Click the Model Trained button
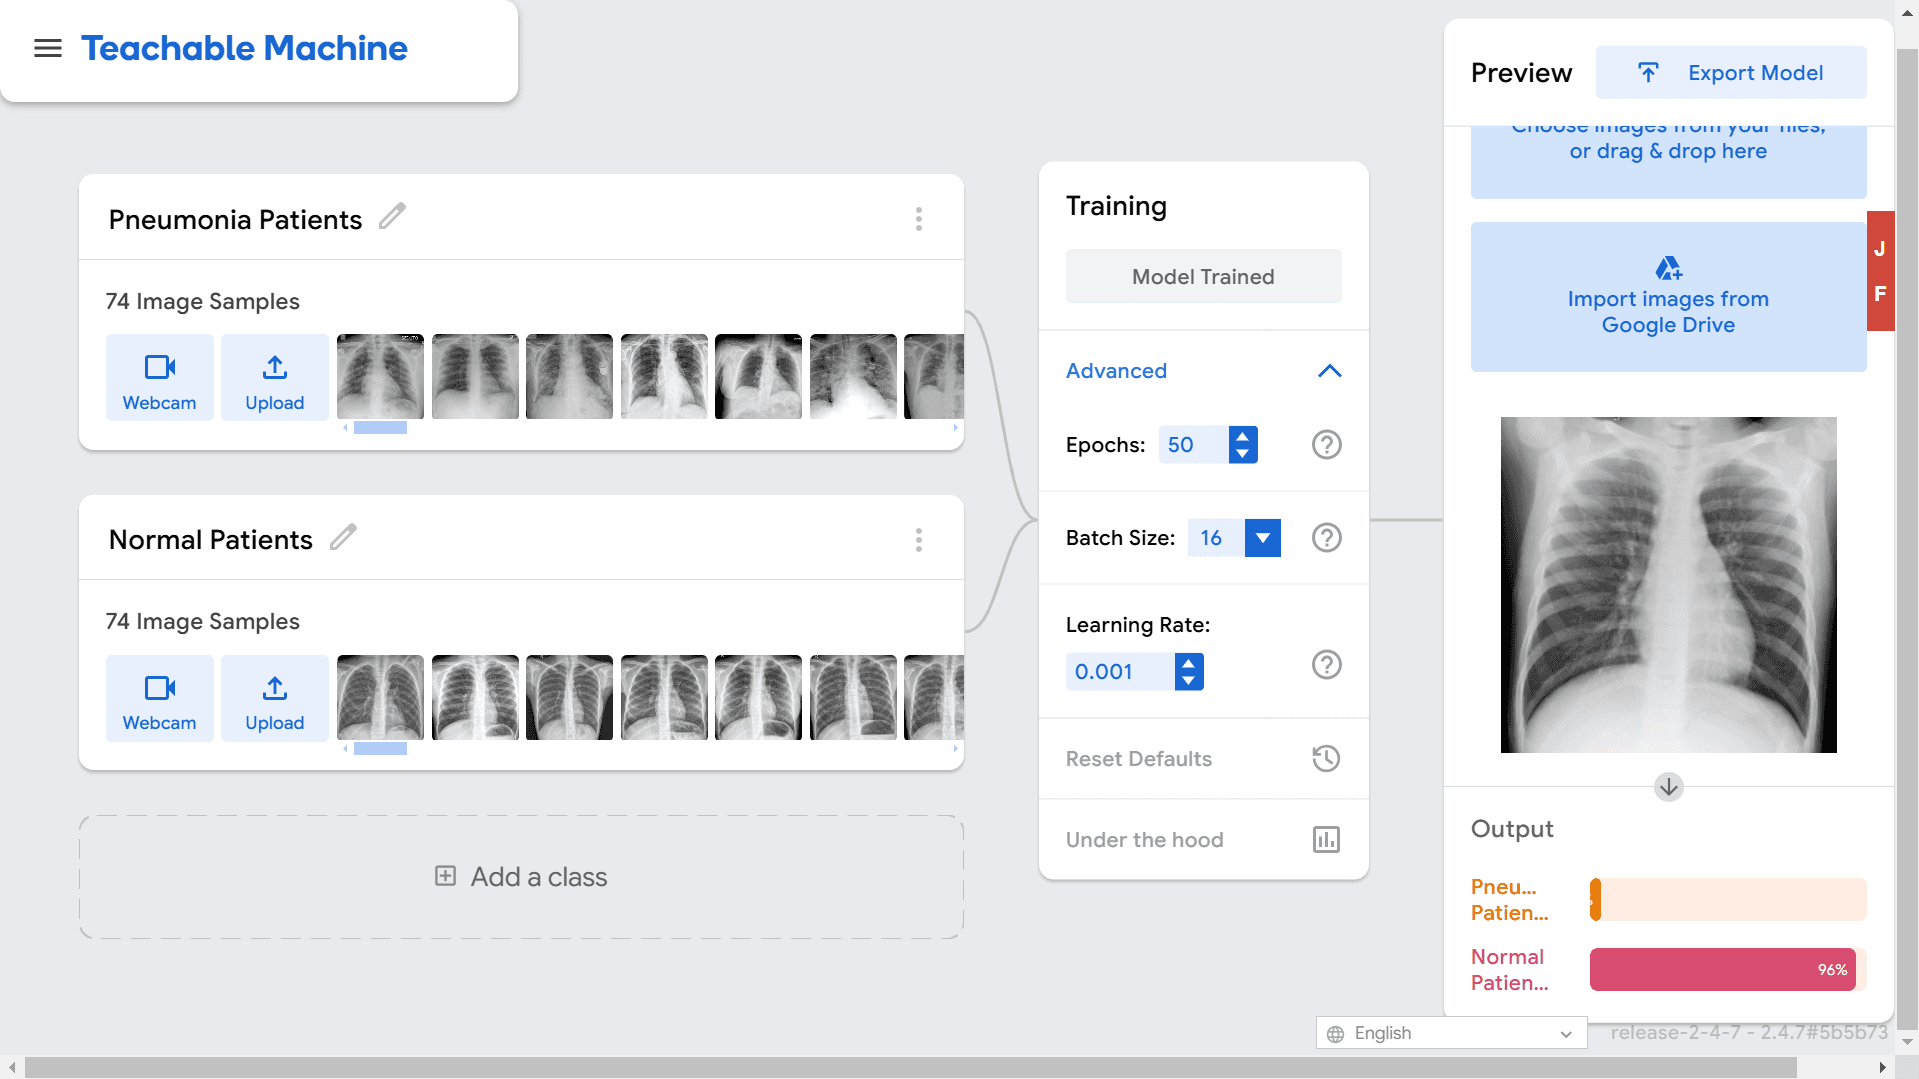 click(1203, 277)
